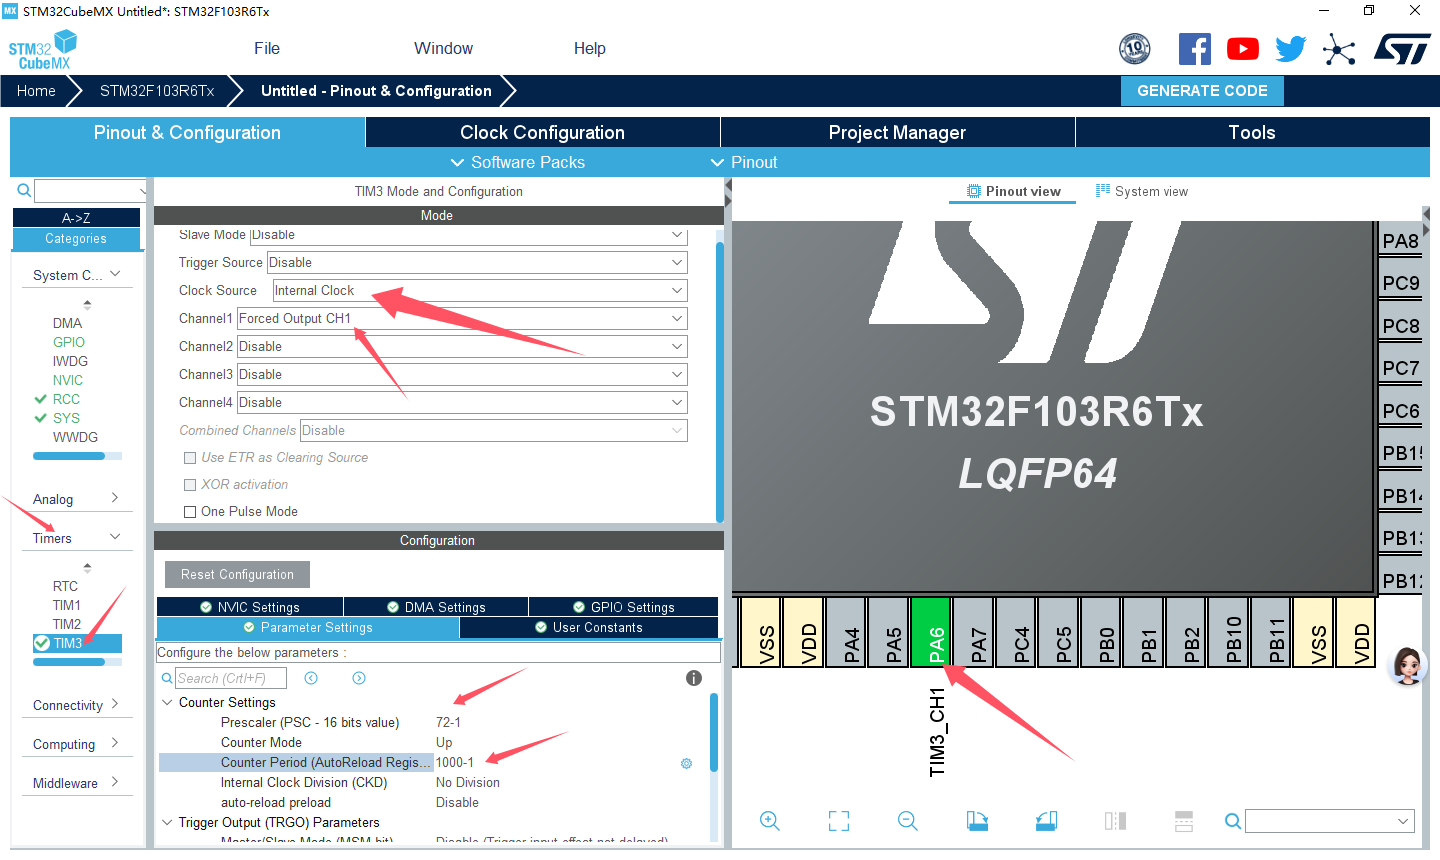Open the Facebook icon link
This screenshot has width=1440, height=860.
tap(1194, 49)
